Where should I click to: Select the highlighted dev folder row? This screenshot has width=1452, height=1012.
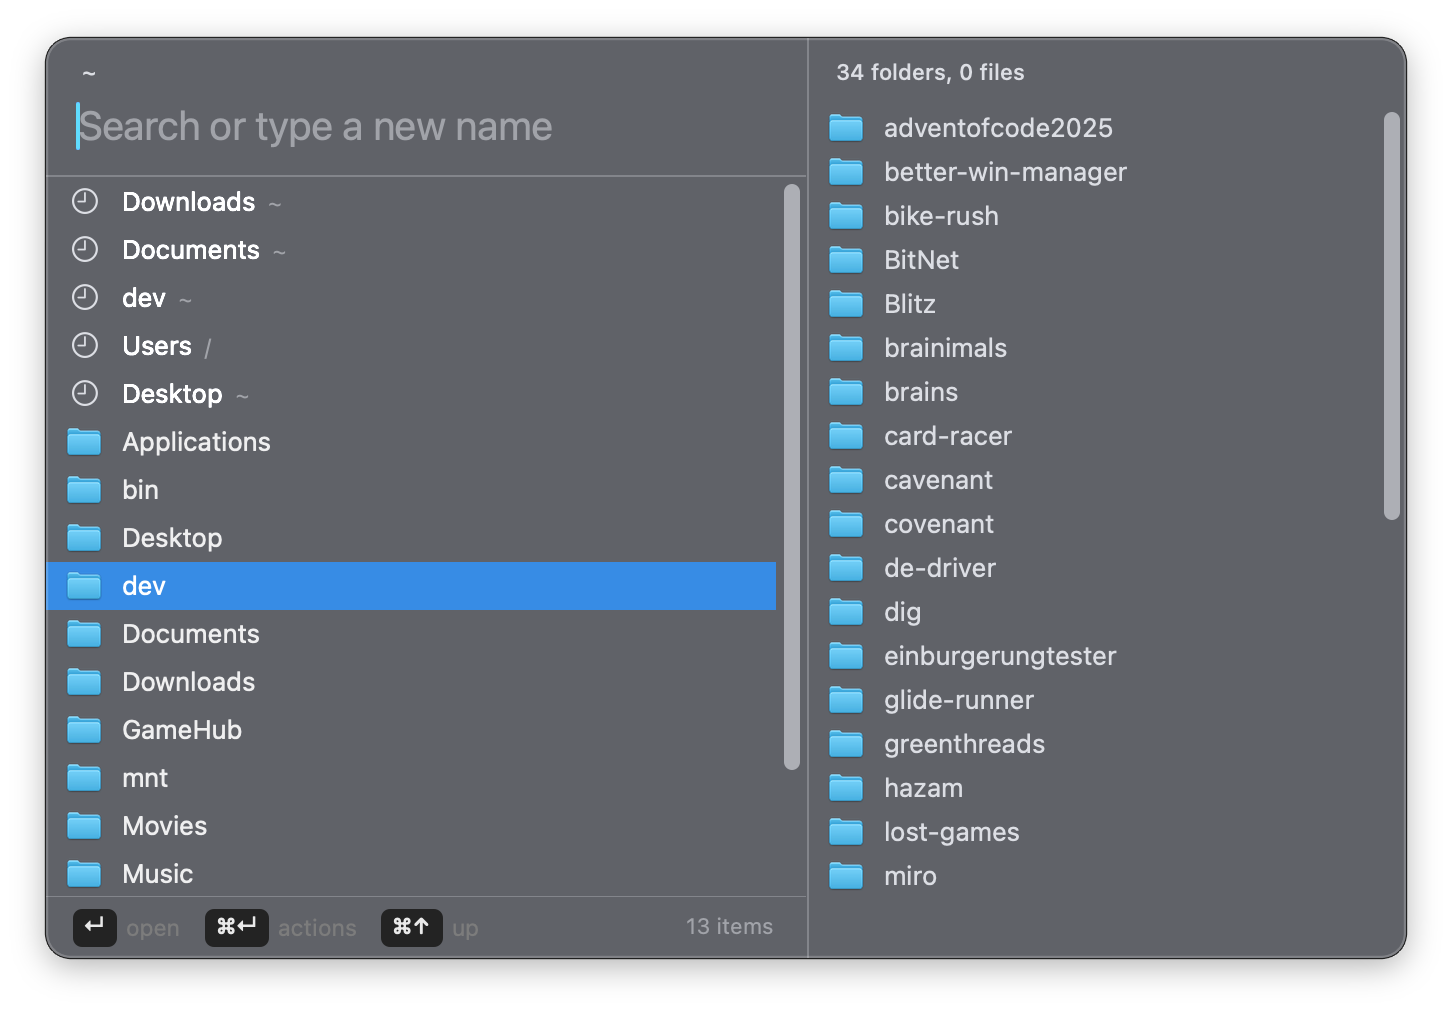coord(411,586)
